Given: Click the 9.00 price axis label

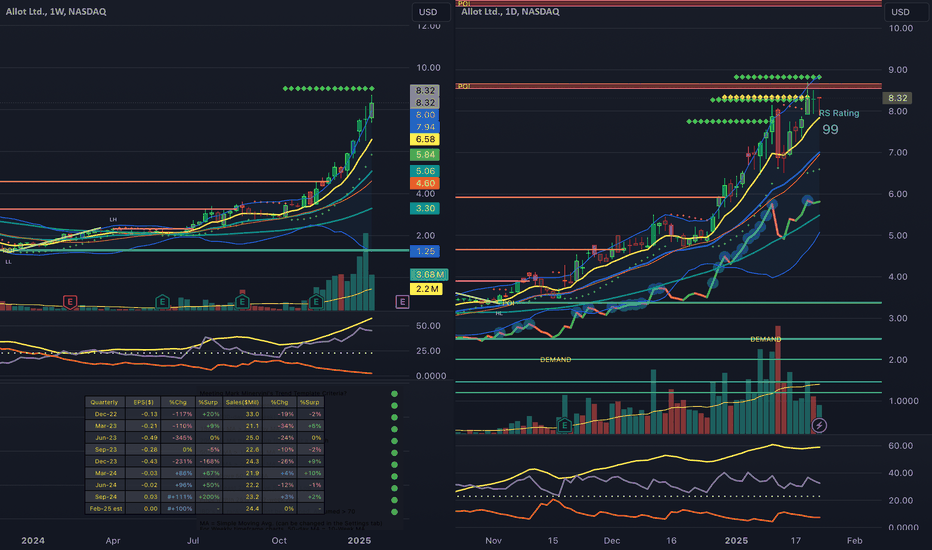Looking at the screenshot, I should coord(900,70).
